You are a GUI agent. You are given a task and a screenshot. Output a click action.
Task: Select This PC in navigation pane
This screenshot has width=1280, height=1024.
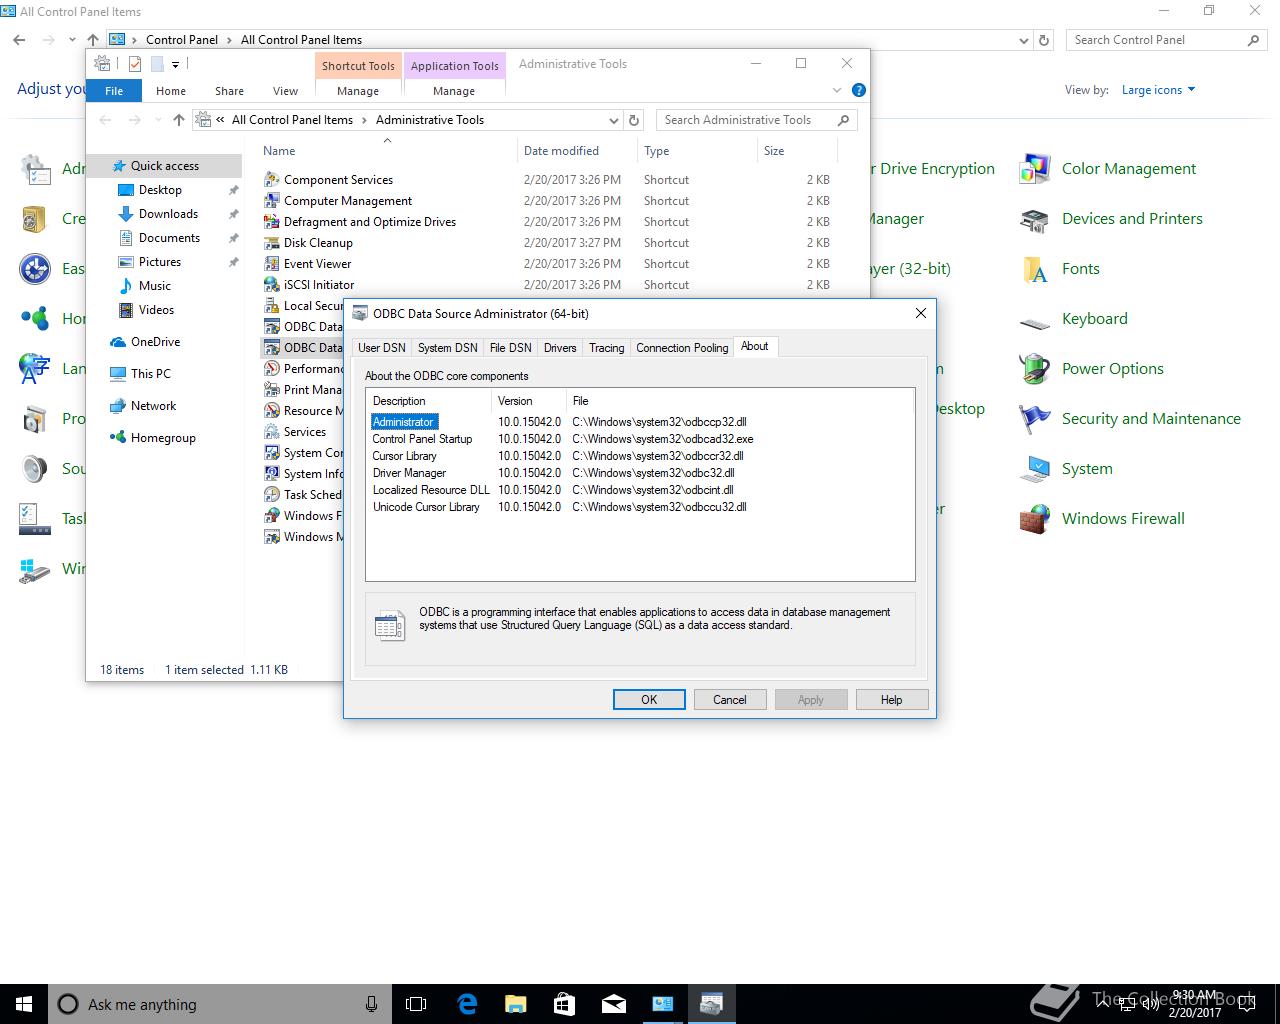click(x=150, y=374)
